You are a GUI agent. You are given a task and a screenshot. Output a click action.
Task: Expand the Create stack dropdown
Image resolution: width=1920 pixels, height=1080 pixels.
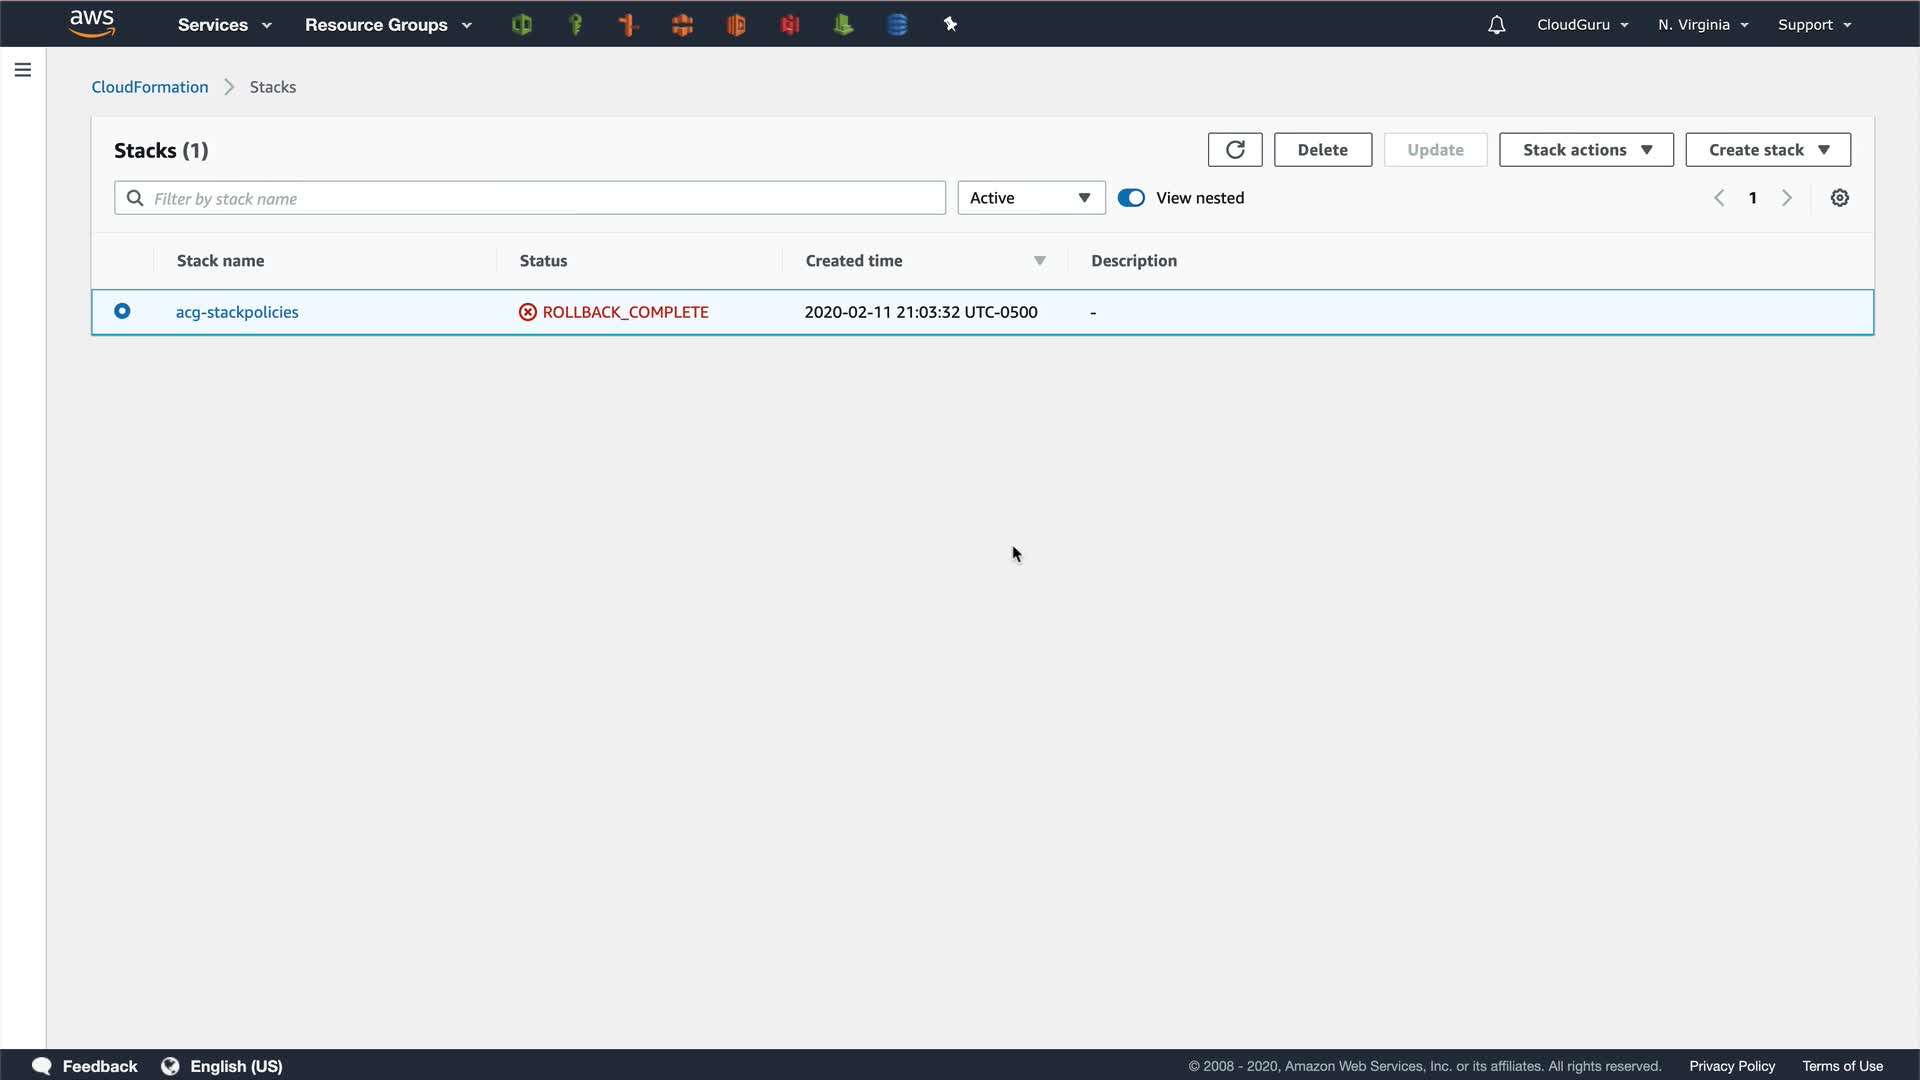click(1767, 150)
